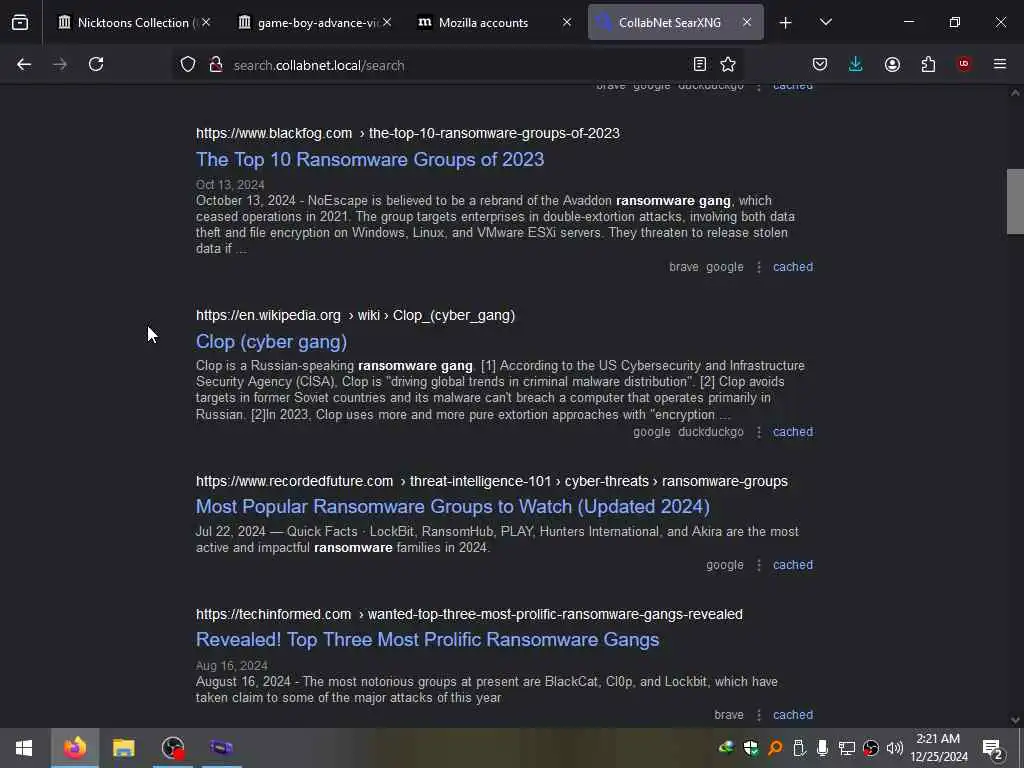Click the Oct 13, 2024 result date

pos(230,185)
